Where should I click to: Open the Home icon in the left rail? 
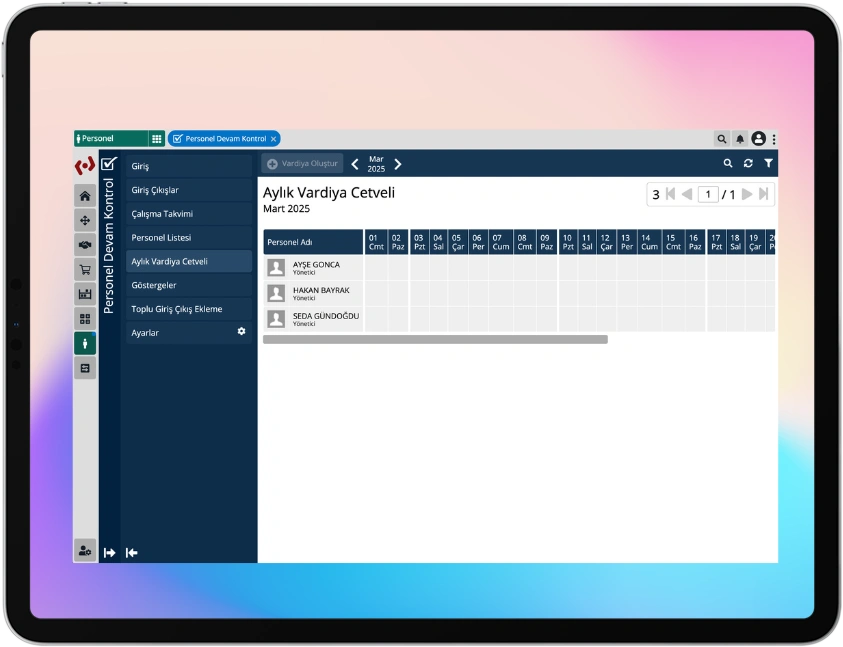click(x=85, y=196)
